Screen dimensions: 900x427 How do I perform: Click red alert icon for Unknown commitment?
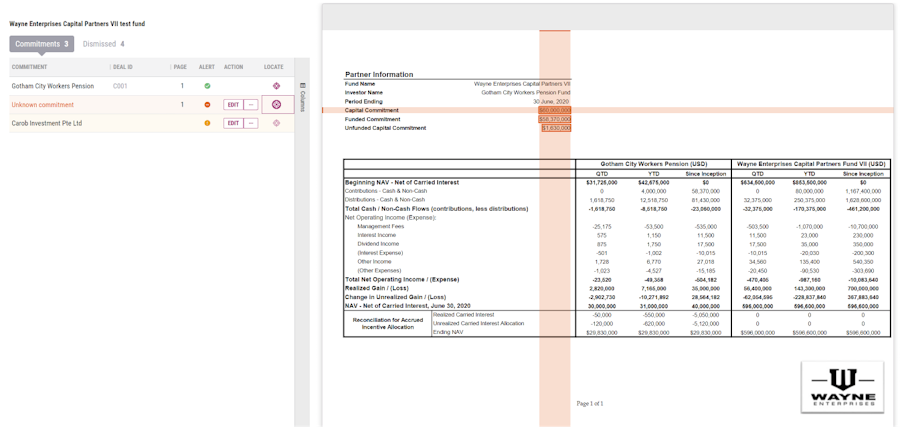click(207, 104)
